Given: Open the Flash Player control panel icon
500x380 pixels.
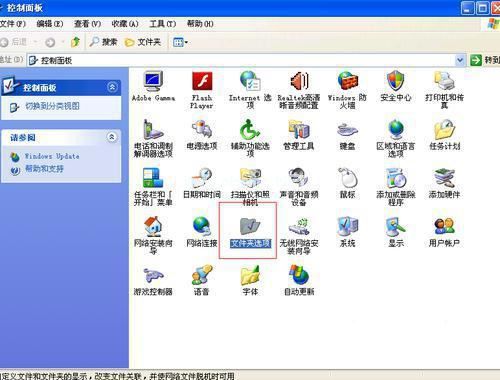Looking at the screenshot, I should coord(202,89).
